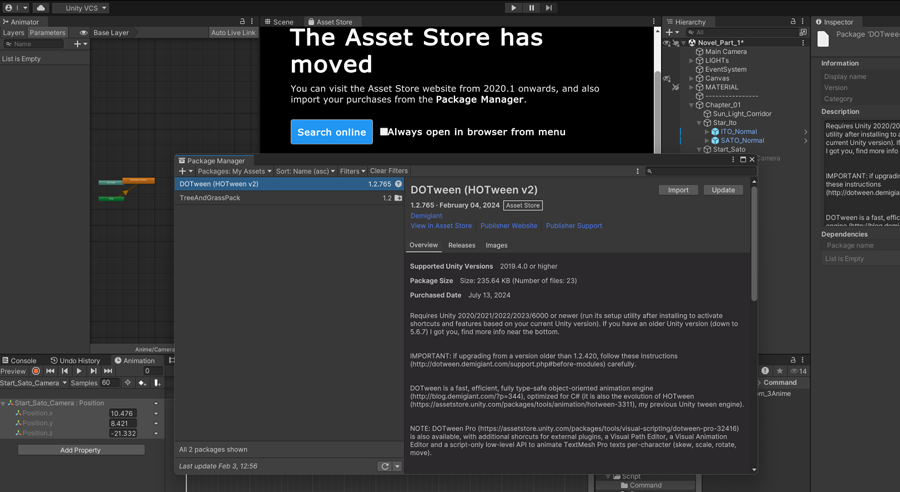Open the Packages: My Assets dropdown

point(234,171)
